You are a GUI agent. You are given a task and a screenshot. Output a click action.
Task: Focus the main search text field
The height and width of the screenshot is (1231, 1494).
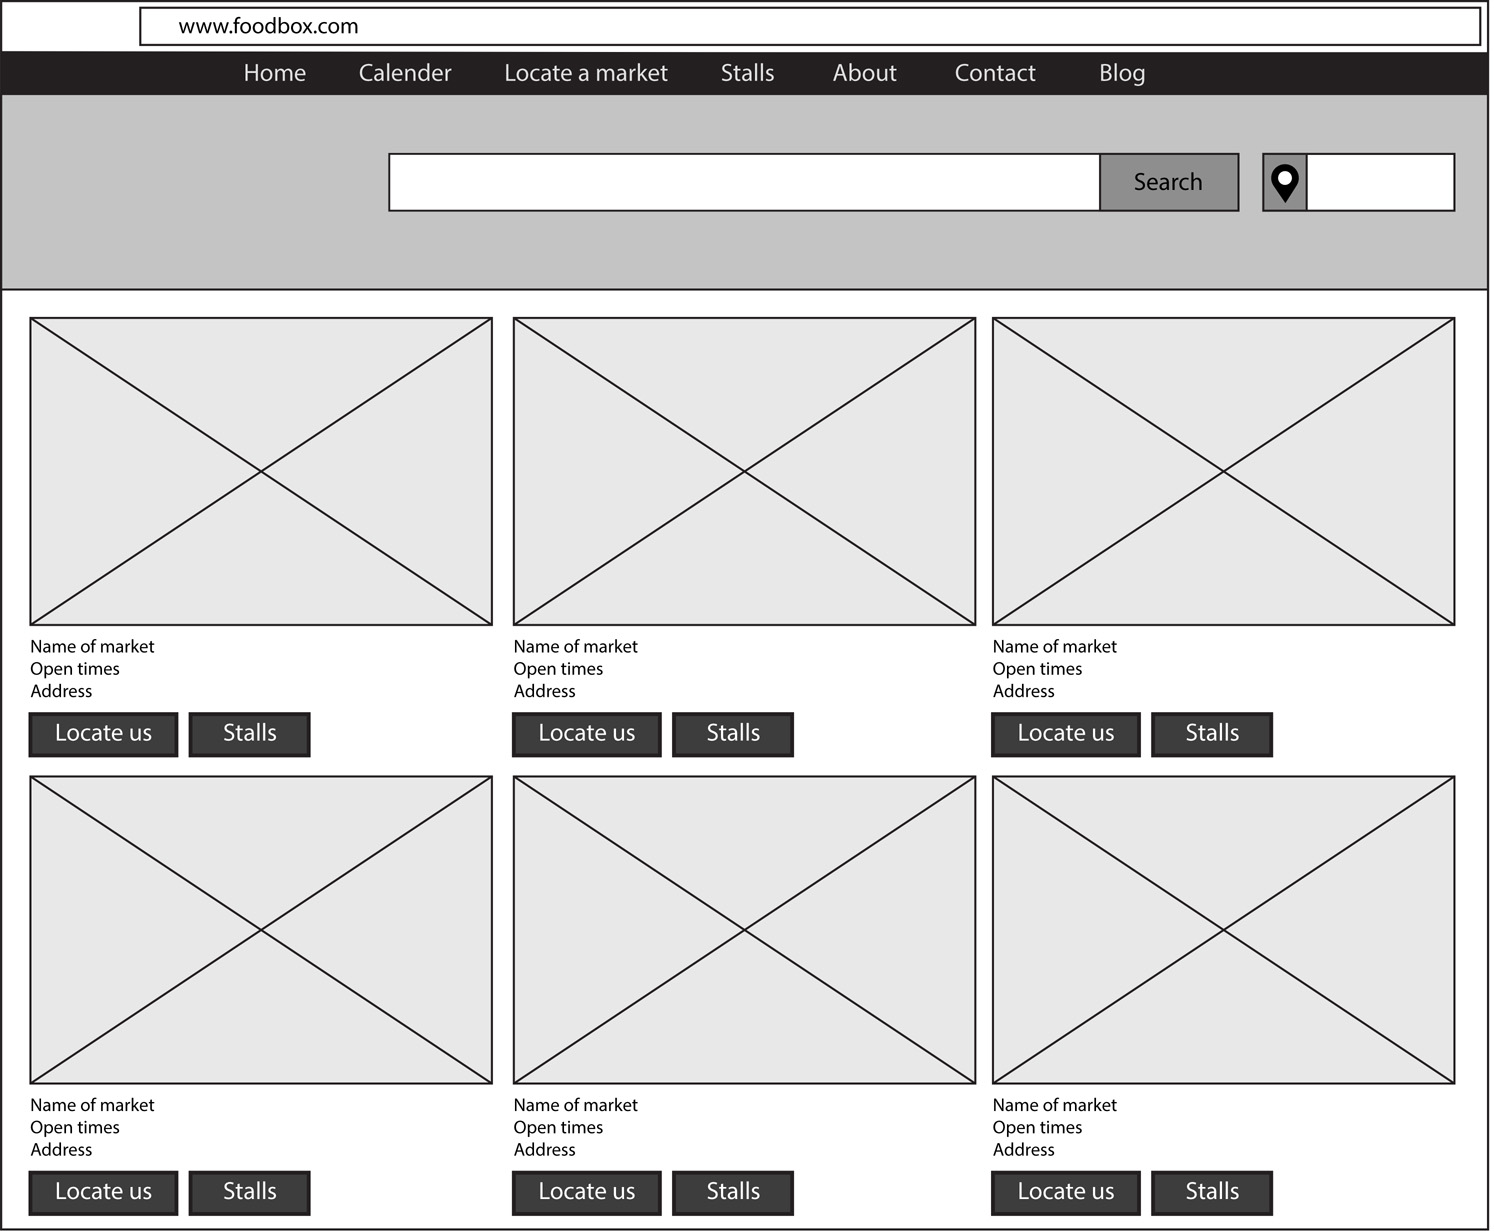pos(744,182)
